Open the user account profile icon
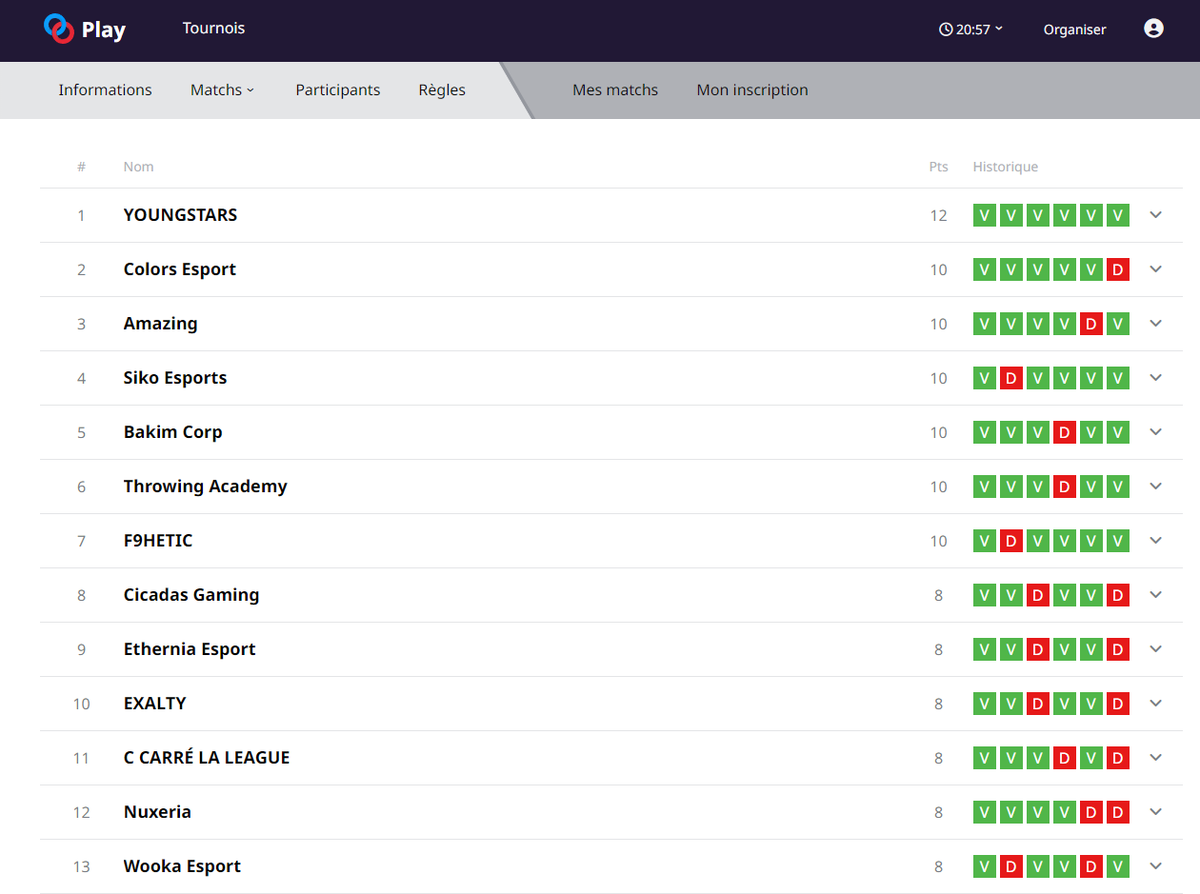This screenshot has height=894, width=1200. (x=1153, y=29)
